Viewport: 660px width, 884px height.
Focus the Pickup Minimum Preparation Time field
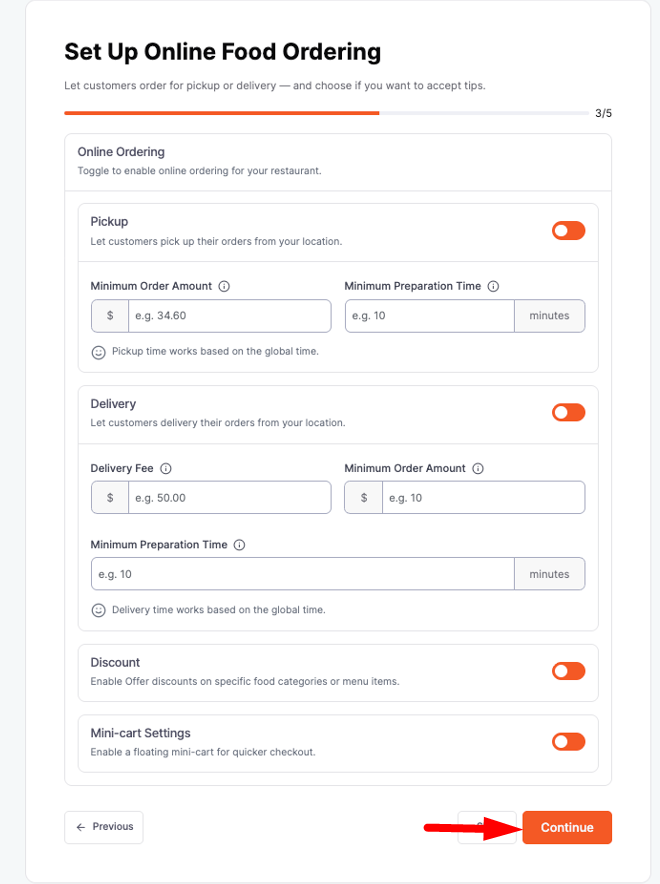(430, 316)
